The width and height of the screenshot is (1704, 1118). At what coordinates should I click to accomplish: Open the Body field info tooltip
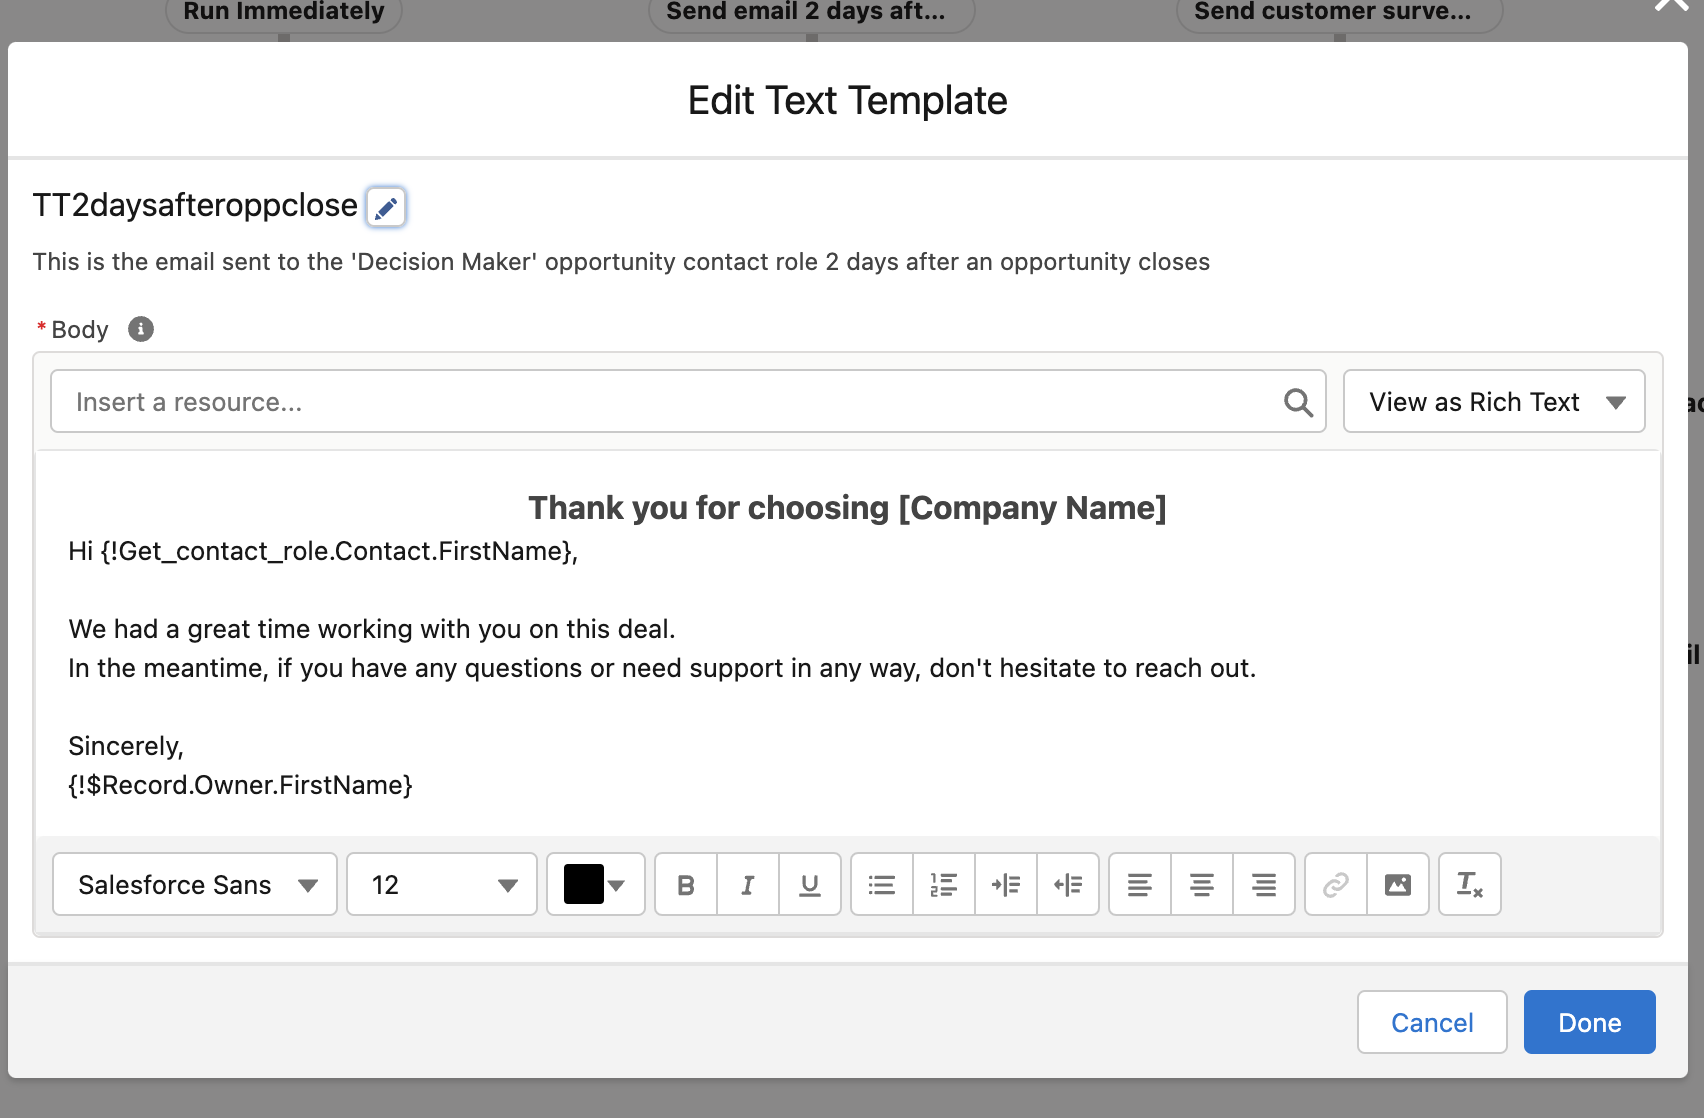click(141, 329)
